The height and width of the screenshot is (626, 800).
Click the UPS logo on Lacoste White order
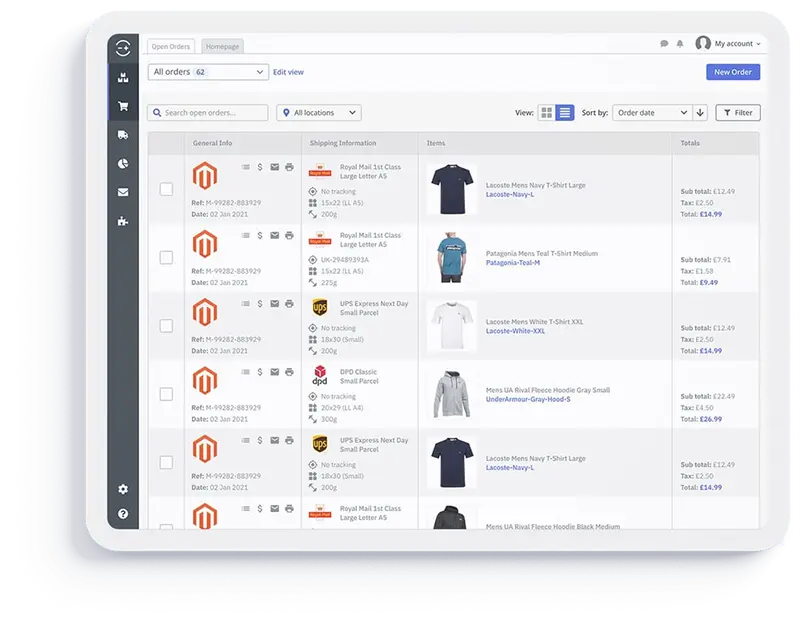(320, 307)
